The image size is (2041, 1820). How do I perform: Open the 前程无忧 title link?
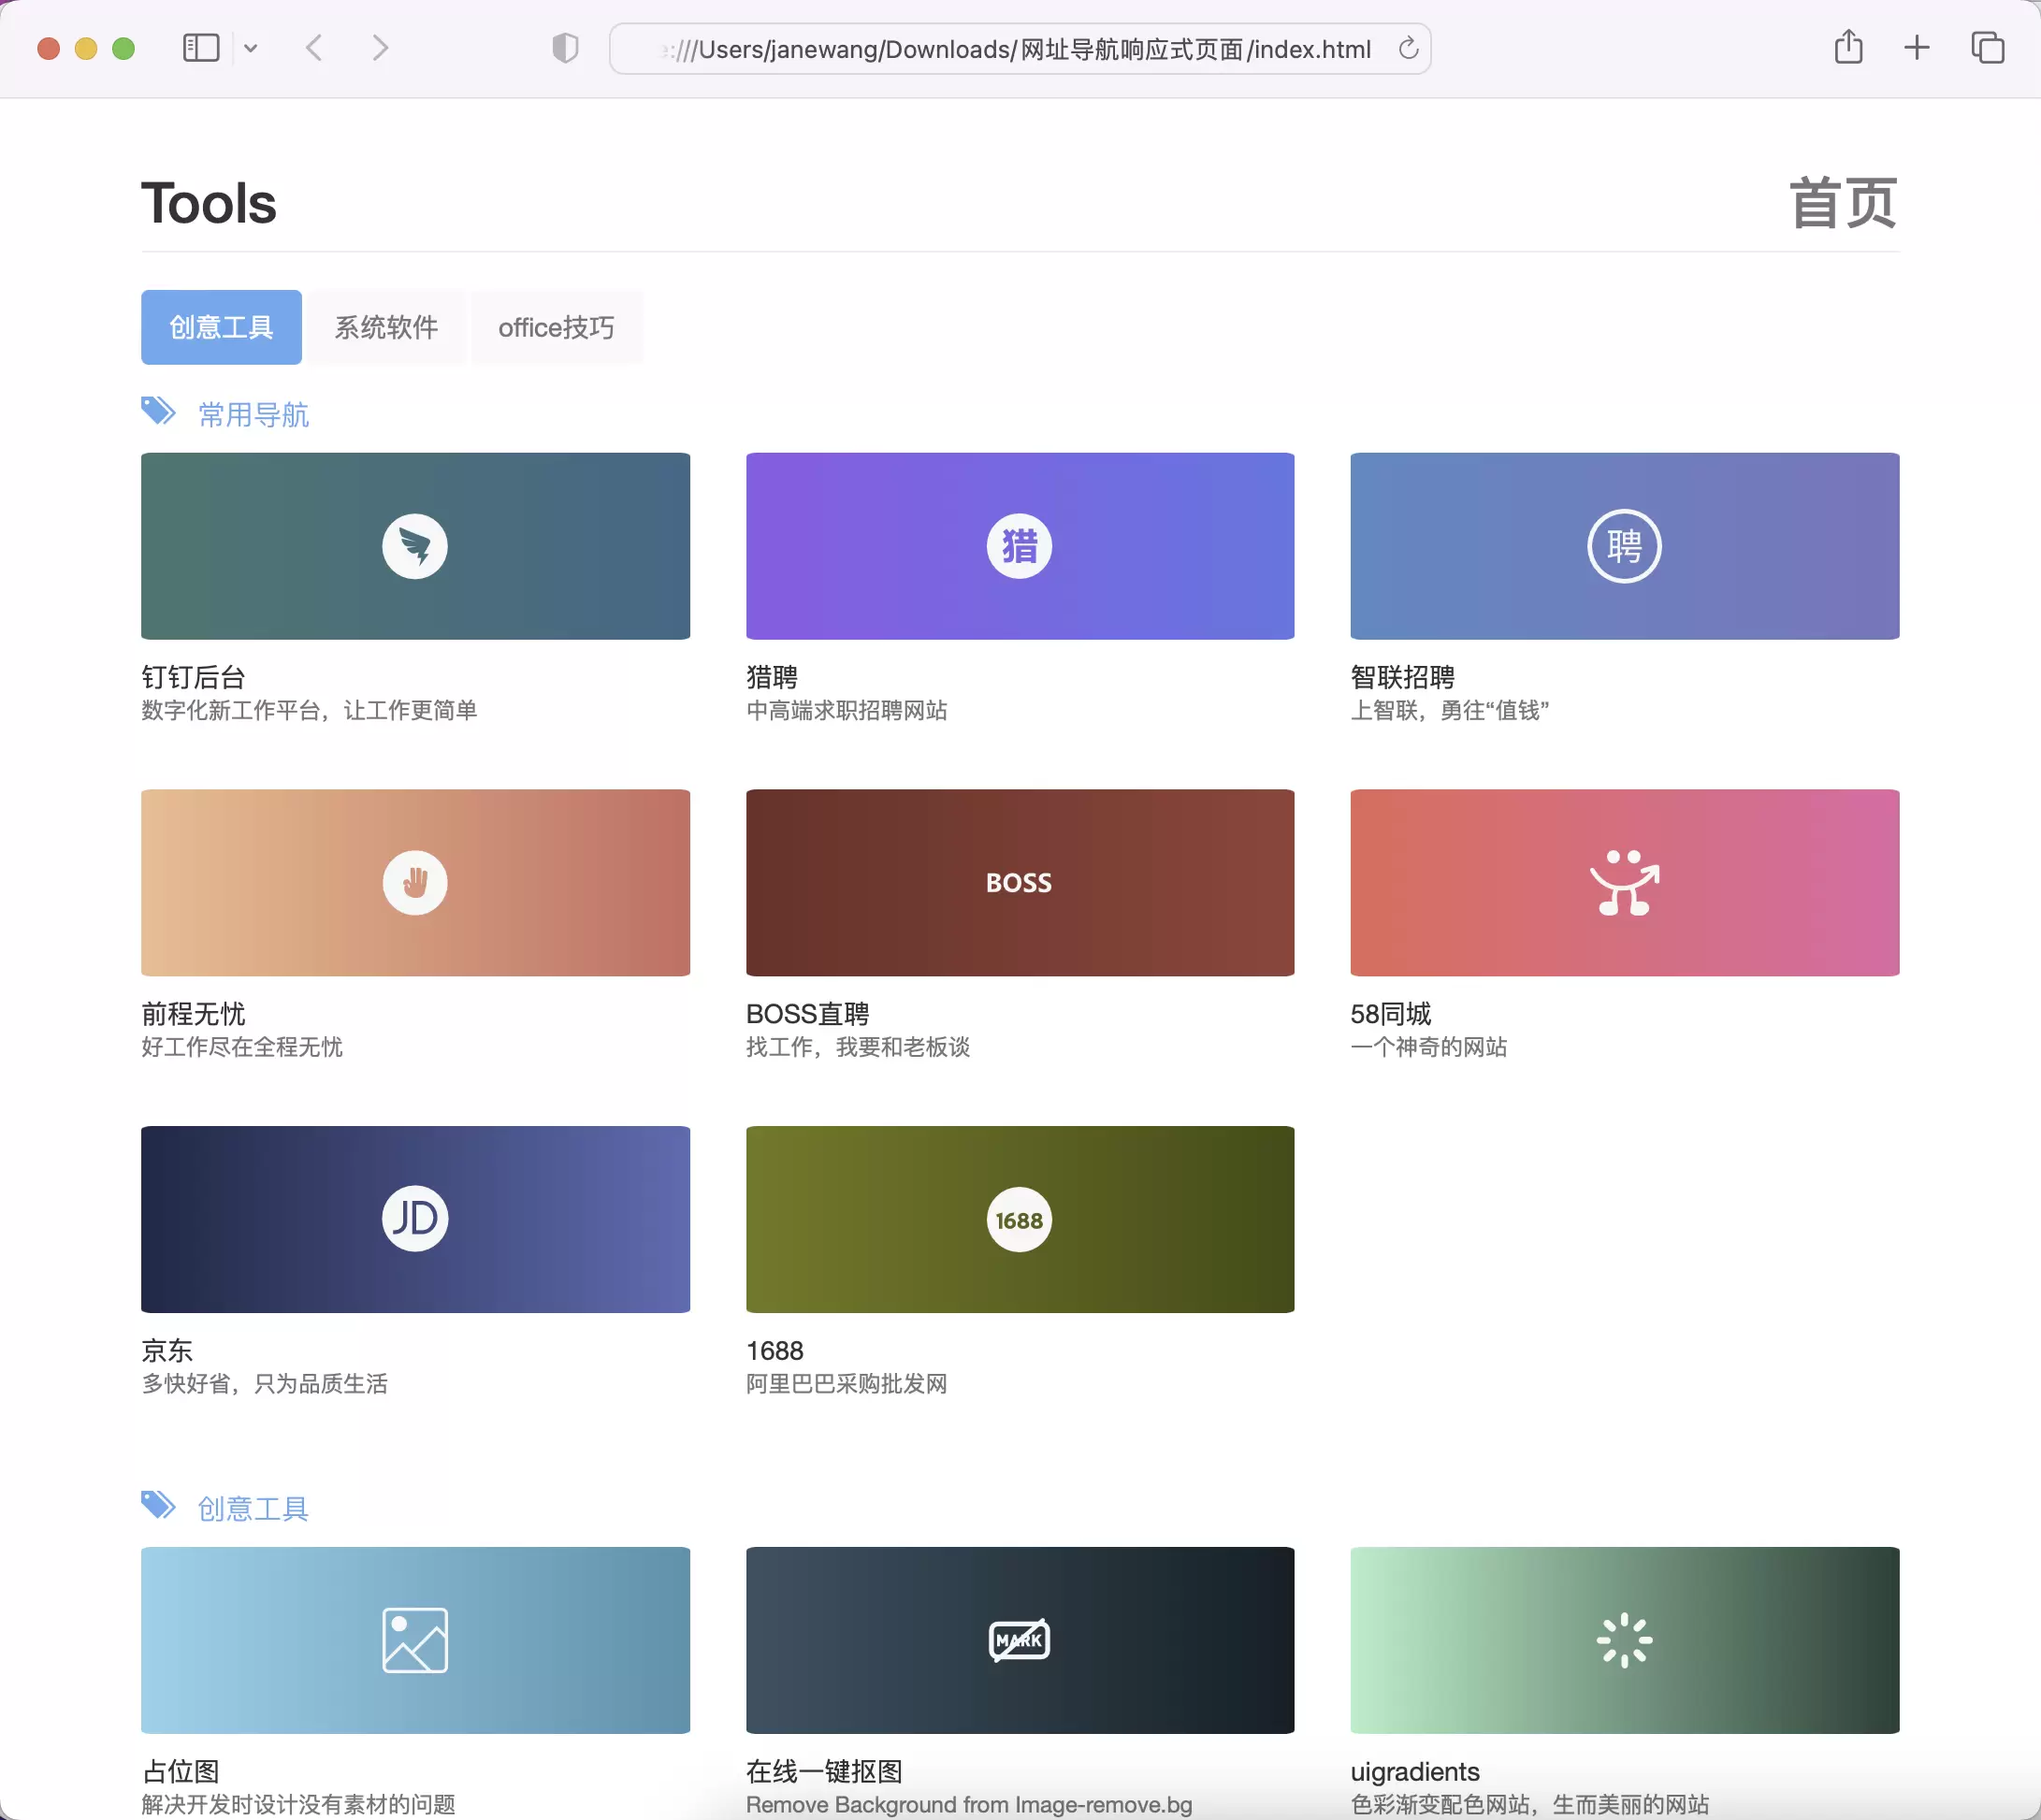click(193, 1014)
